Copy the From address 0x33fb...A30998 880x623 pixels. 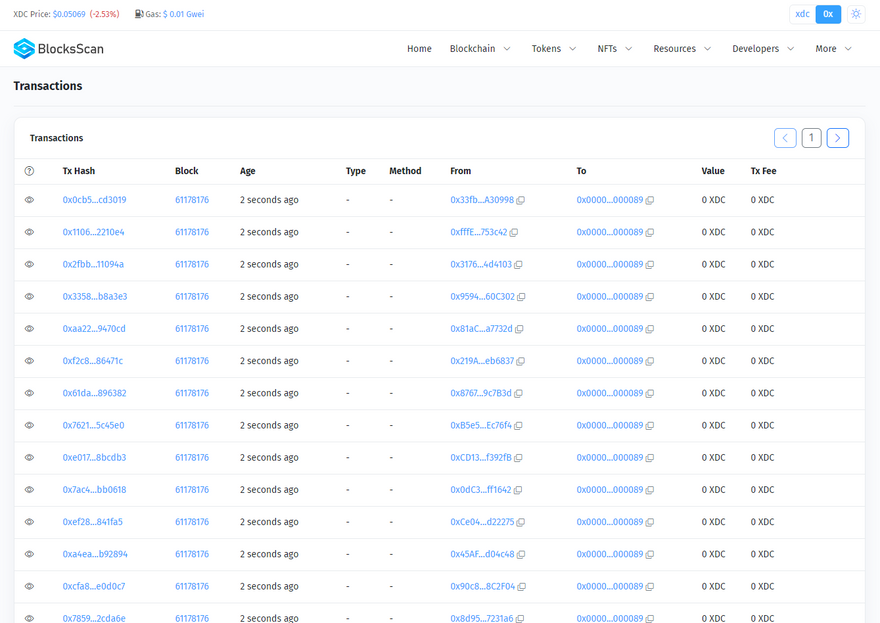coord(520,200)
